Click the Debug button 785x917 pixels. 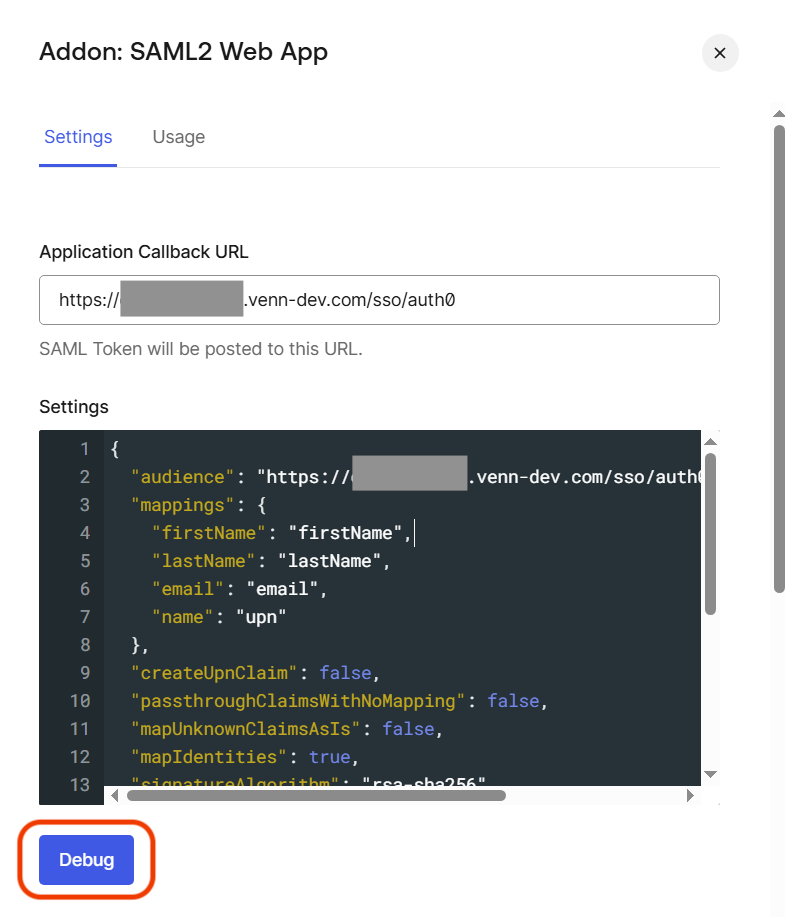(x=87, y=860)
